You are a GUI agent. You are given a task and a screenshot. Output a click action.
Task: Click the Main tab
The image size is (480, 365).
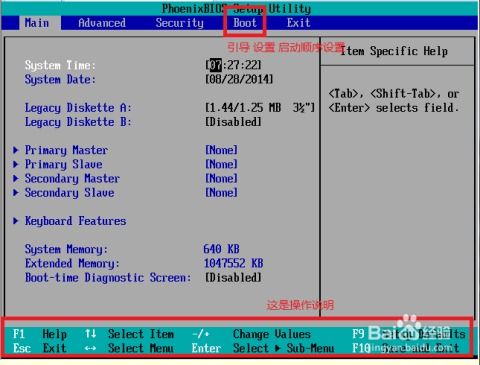(37, 23)
